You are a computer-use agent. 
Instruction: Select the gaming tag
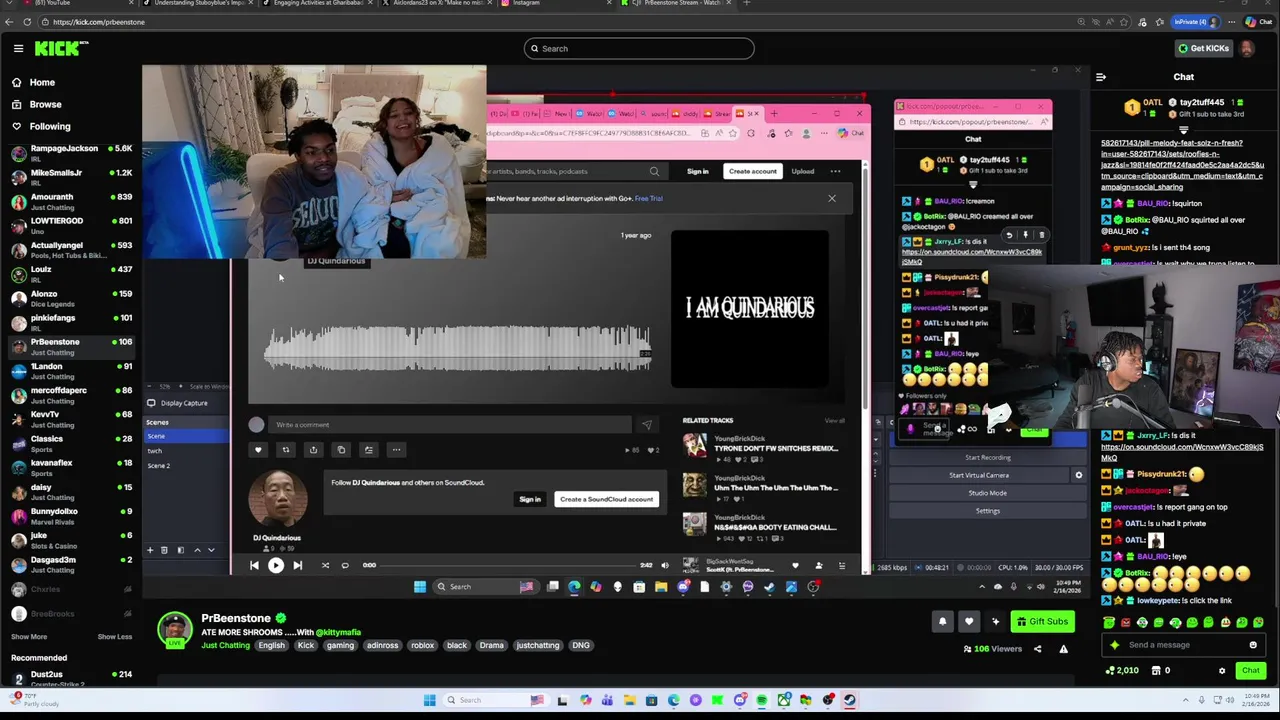click(x=340, y=646)
